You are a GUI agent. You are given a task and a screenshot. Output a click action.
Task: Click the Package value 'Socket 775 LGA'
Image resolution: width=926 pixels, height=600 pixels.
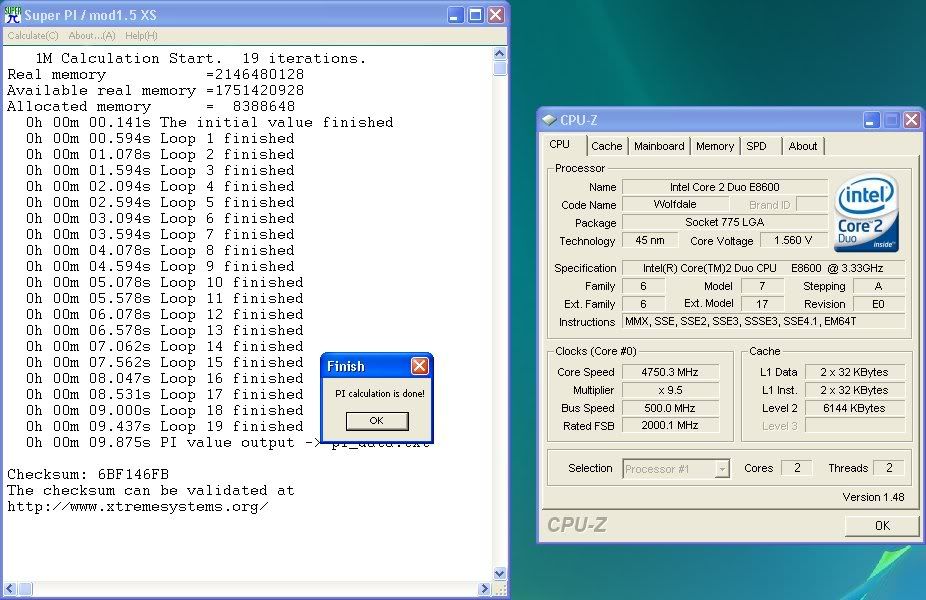click(x=725, y=222)
